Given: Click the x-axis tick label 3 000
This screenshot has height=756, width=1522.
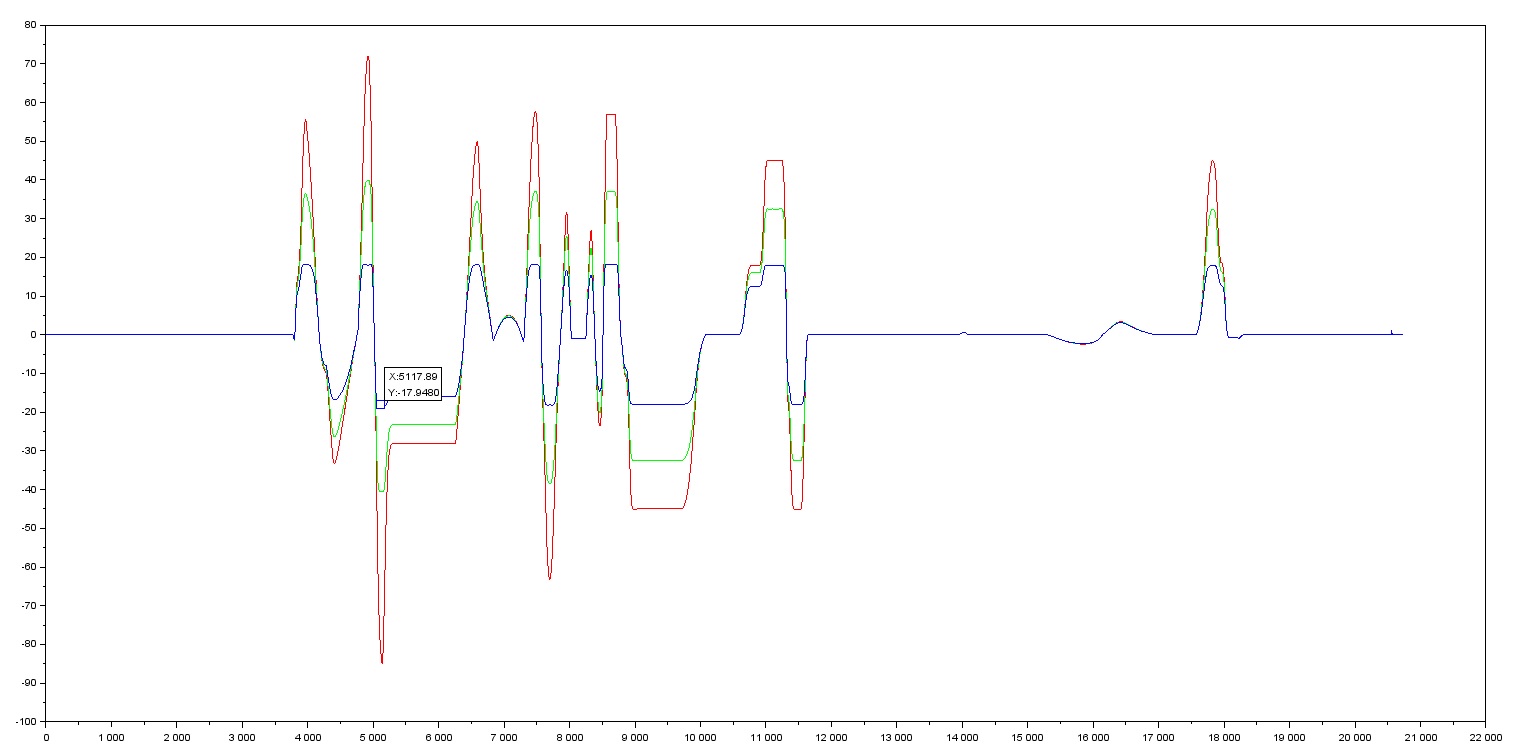Looking at the screenshot, I should [242, 736].
